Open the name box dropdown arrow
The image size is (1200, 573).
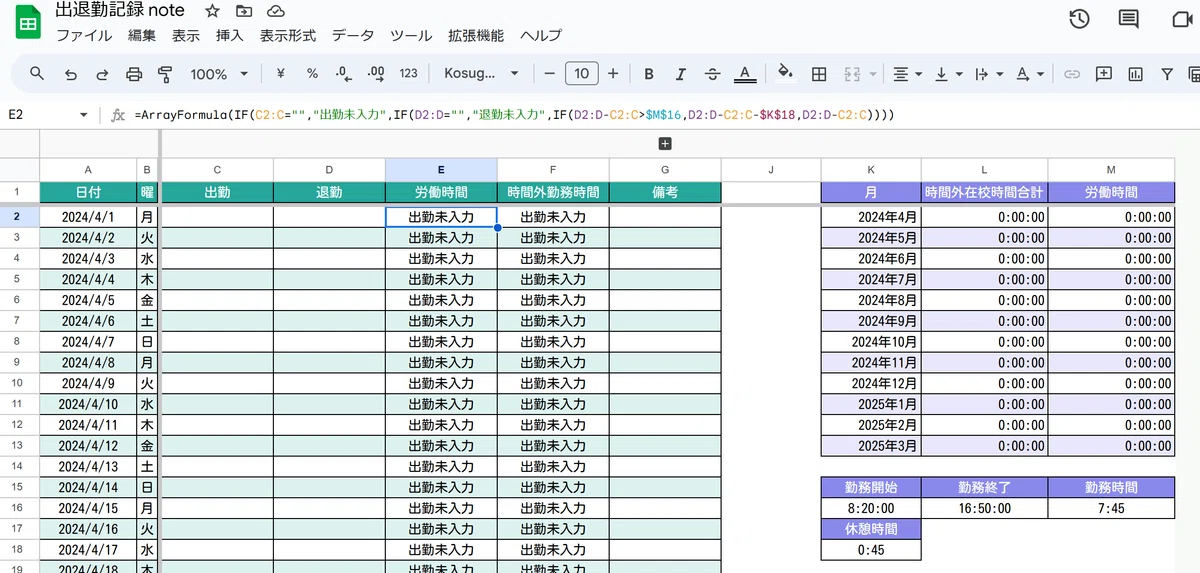click(84, 115)
